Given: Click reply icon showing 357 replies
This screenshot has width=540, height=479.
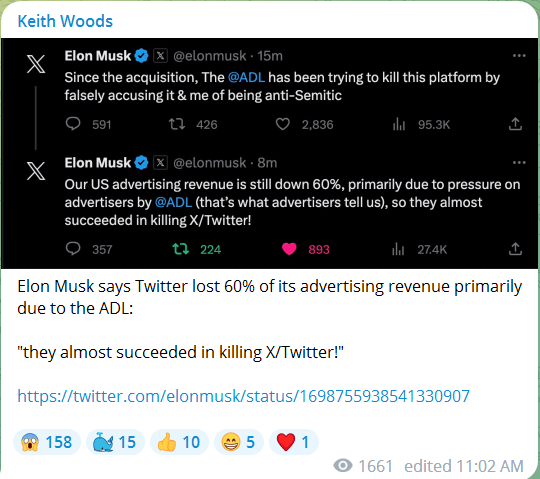Looking at the screenshot, I should [x=73, y=249].
